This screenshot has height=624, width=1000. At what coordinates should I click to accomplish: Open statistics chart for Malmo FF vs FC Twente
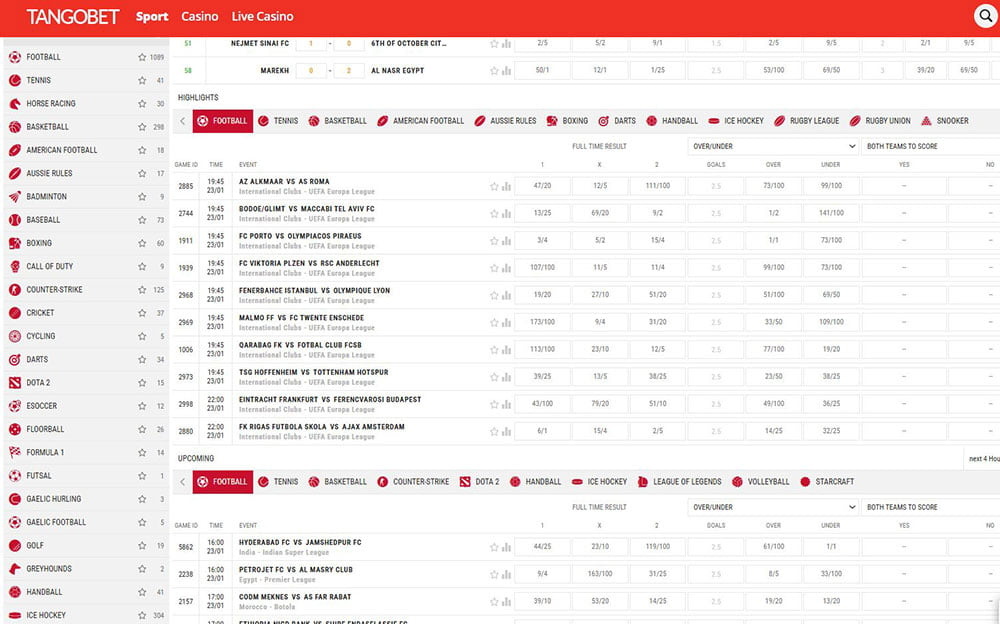click(x=506, y=322)
